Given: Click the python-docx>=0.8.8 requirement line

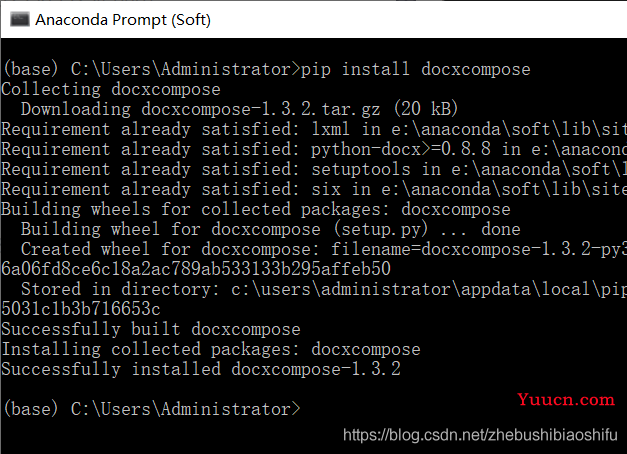Looking at the screenshot, I should coord(314,149).
